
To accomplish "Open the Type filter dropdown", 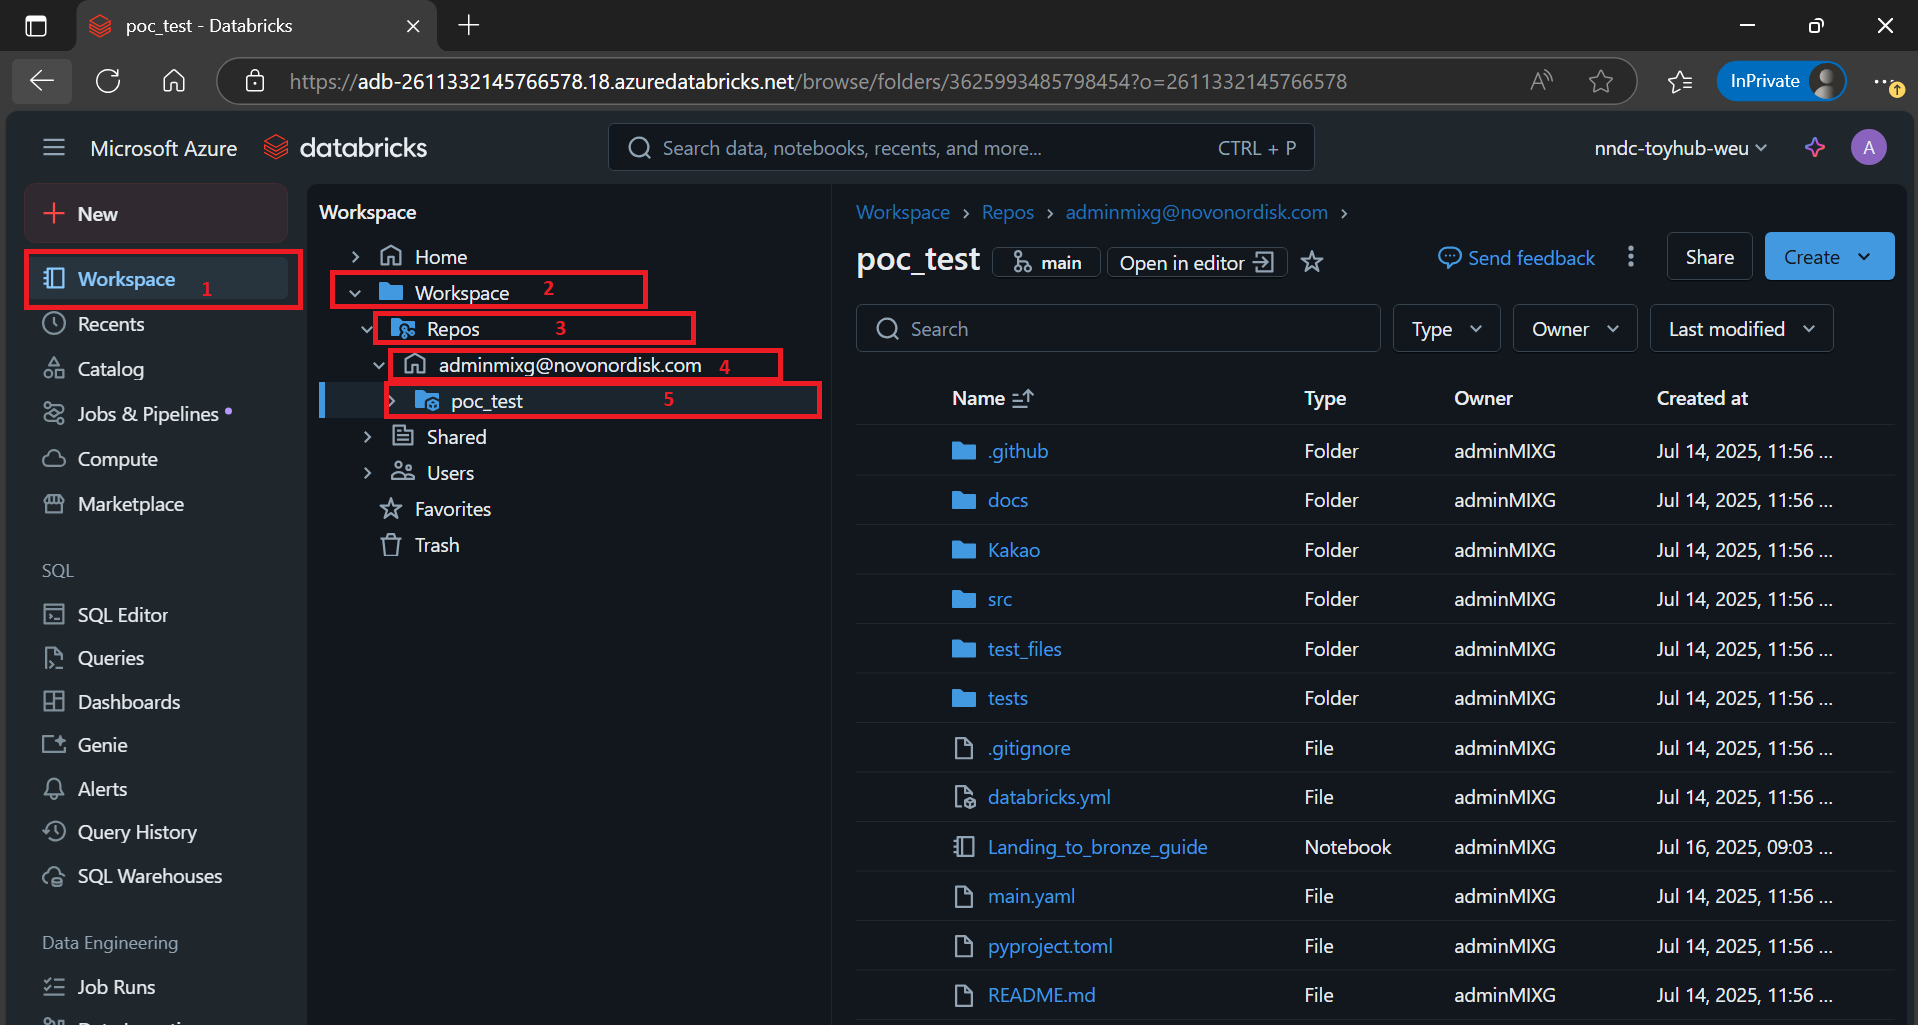I will point(1446,329).
